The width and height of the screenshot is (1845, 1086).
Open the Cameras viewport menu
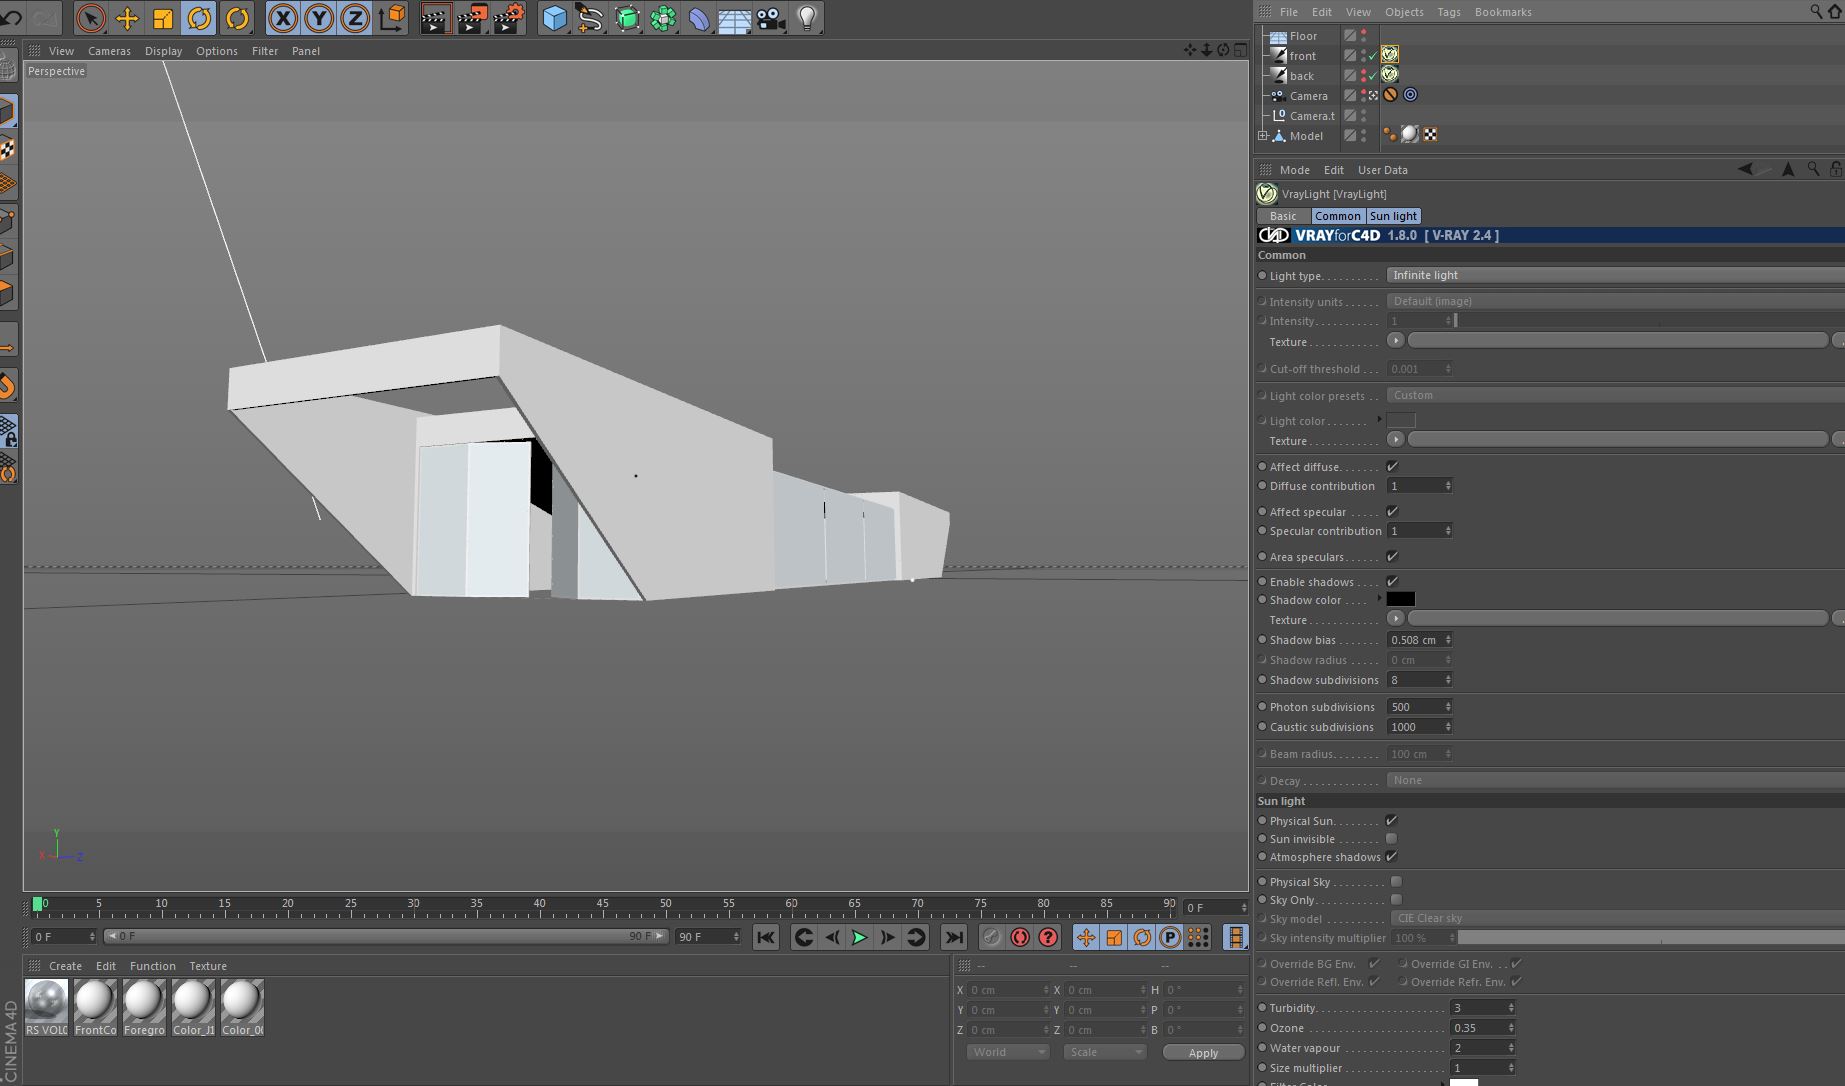click(109, 51)
